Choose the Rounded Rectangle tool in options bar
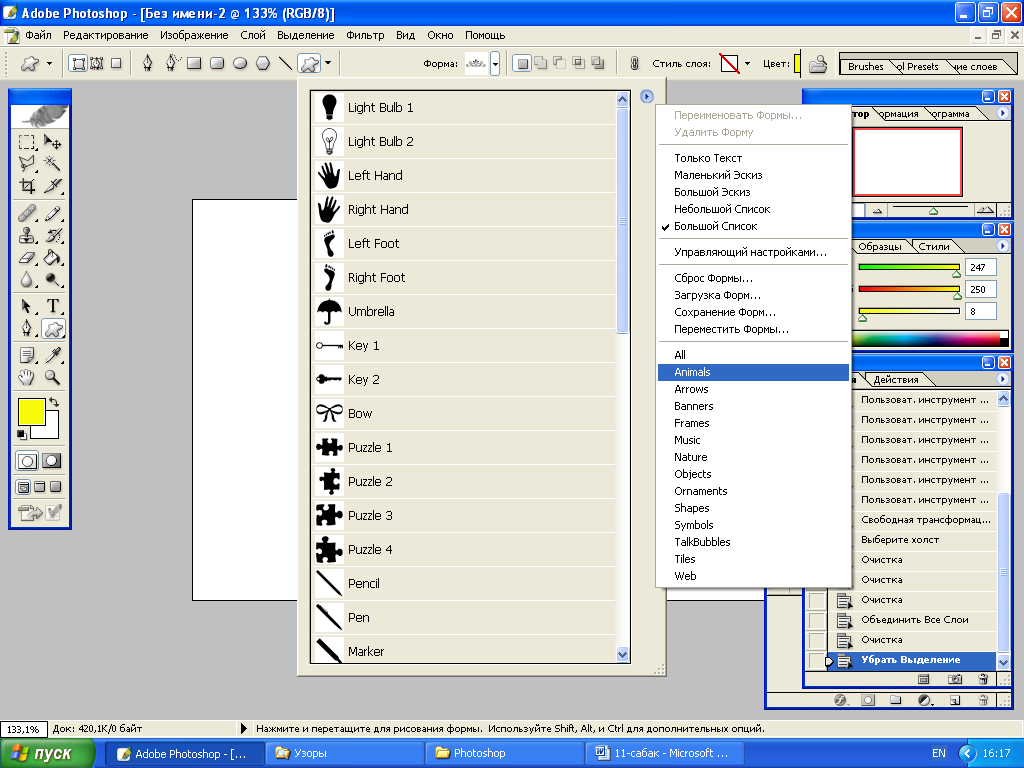The image size is (1024, 768). click(x=217, y=63)
